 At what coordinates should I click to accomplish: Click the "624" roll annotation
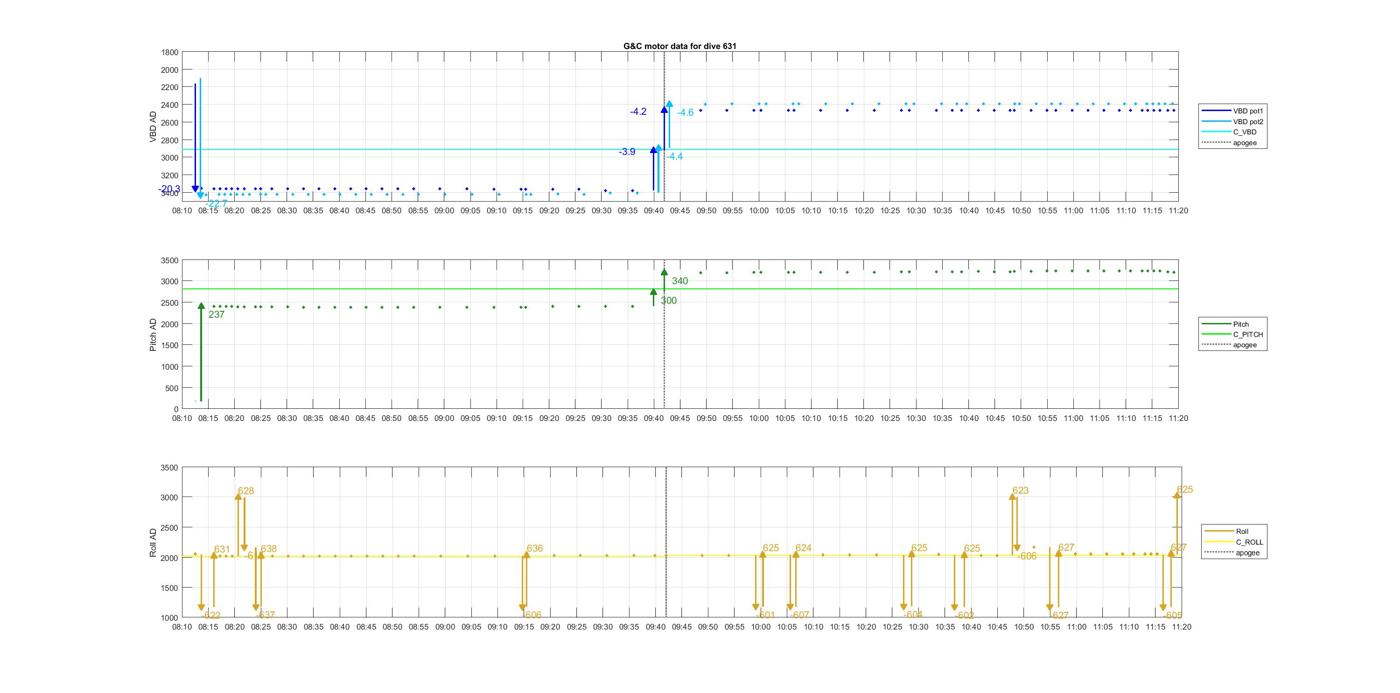803,548
